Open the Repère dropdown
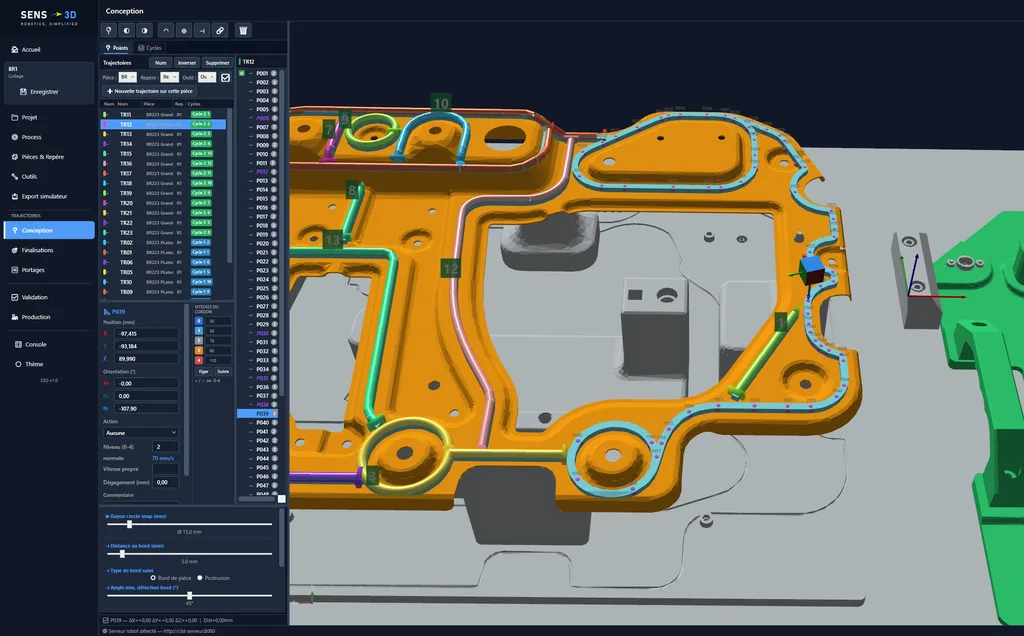This screenshot has width=1024, height=636. (x=169, y=77)
